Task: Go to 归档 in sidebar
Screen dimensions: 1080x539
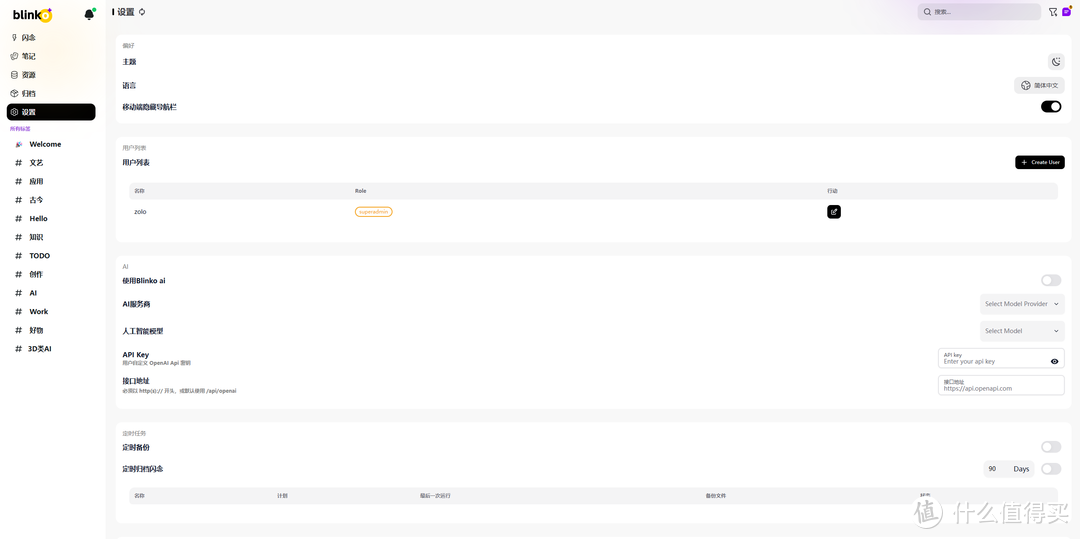Action: (51, 94)
